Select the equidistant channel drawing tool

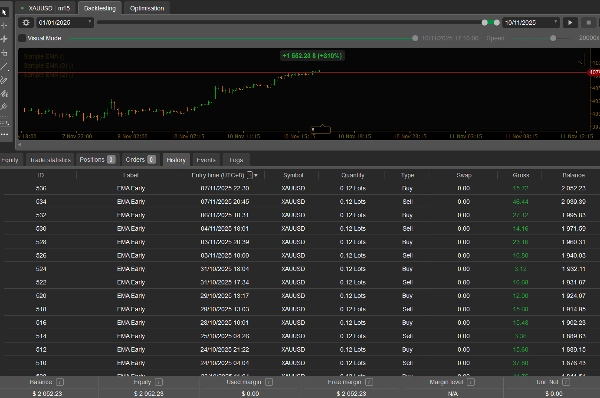pos(4,80)
